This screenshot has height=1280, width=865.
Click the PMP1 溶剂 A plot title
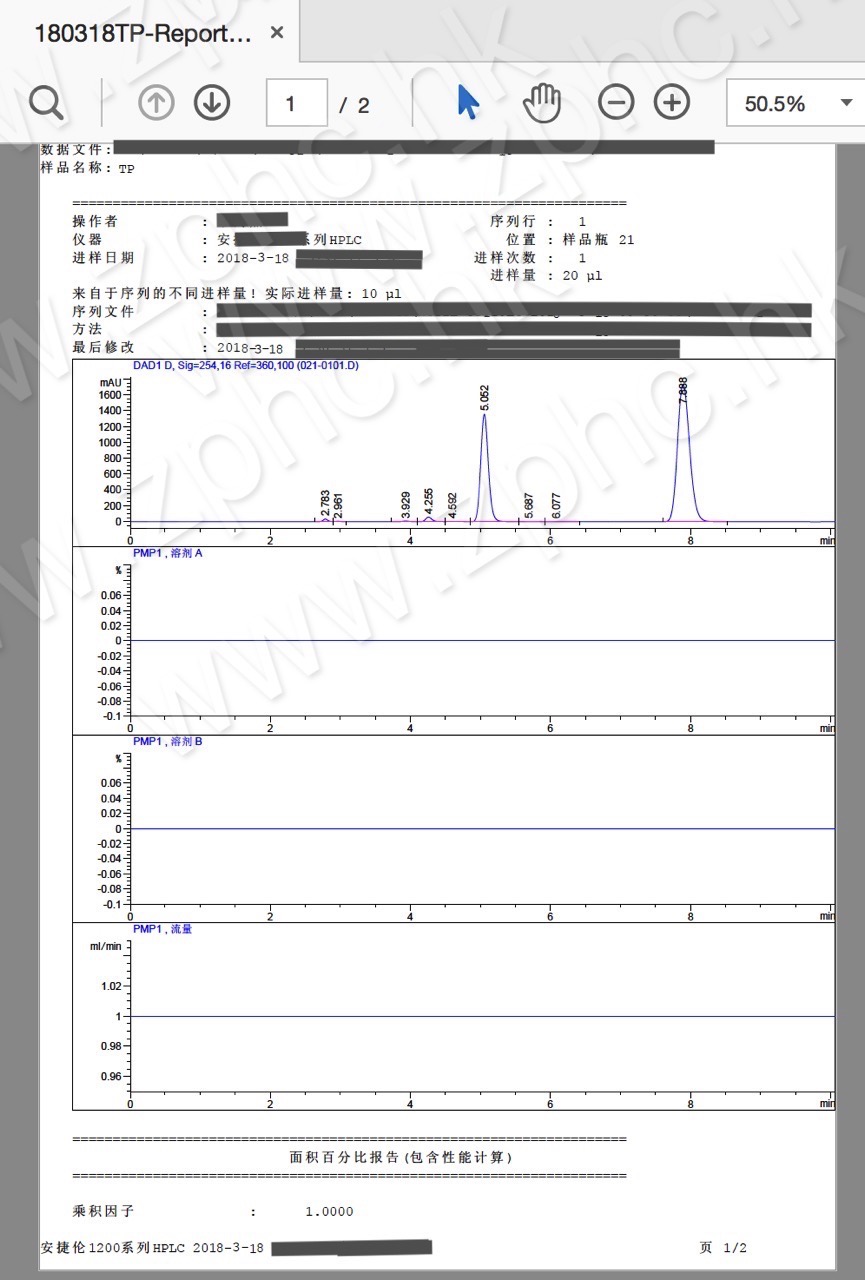tap(168, 553)
